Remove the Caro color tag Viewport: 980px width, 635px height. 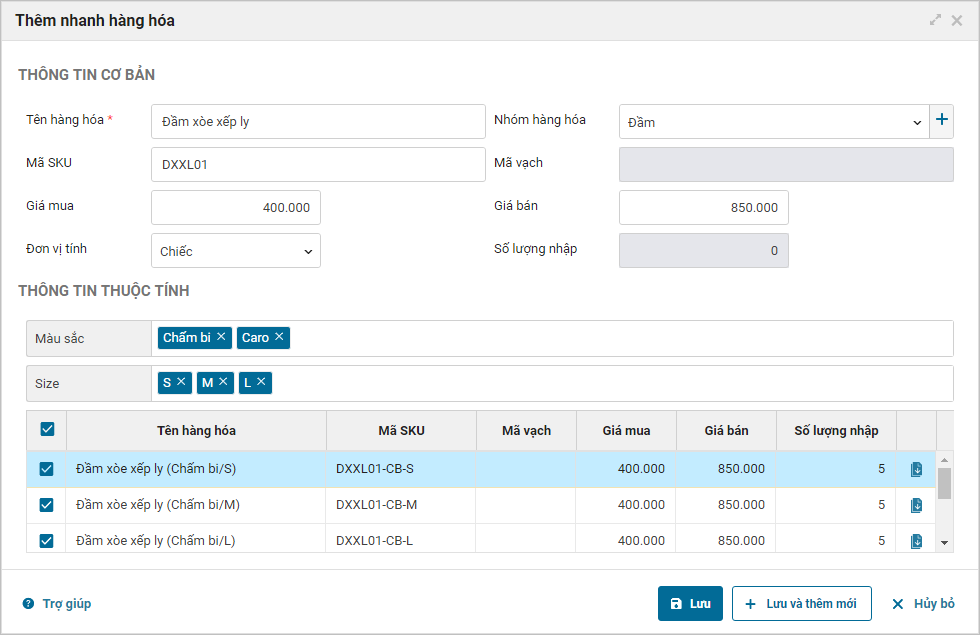click(x=279, y=337)
